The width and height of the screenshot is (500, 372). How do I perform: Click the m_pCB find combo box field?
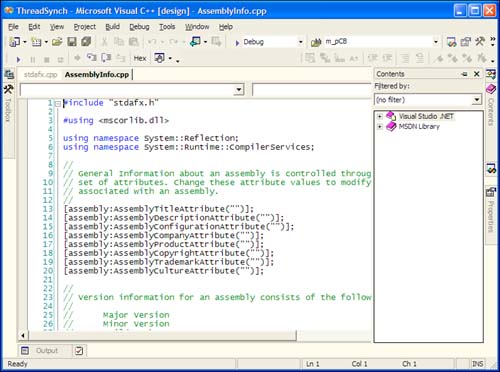point(378,42)
